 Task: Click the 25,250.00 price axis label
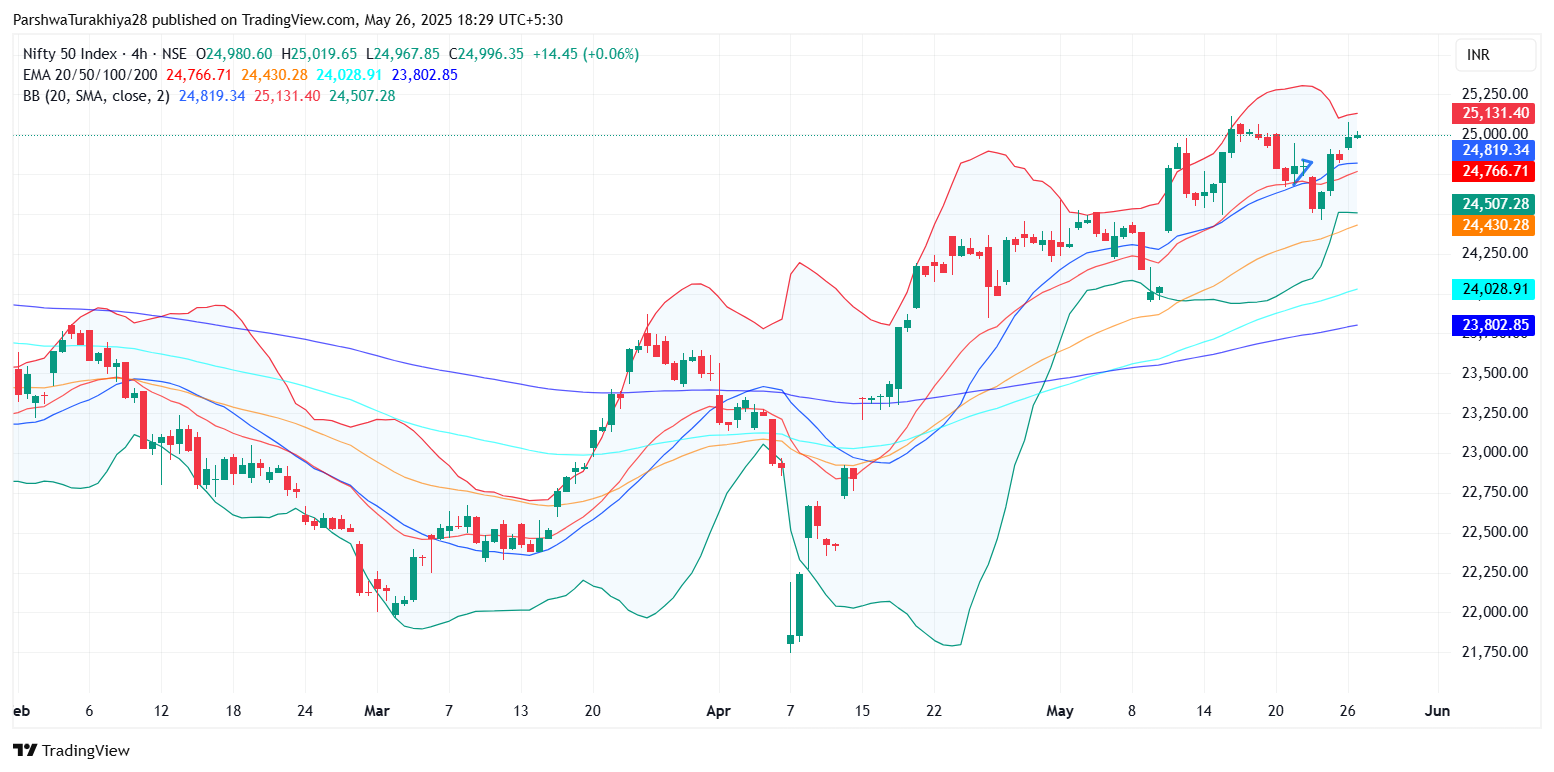coord(1495,93)
